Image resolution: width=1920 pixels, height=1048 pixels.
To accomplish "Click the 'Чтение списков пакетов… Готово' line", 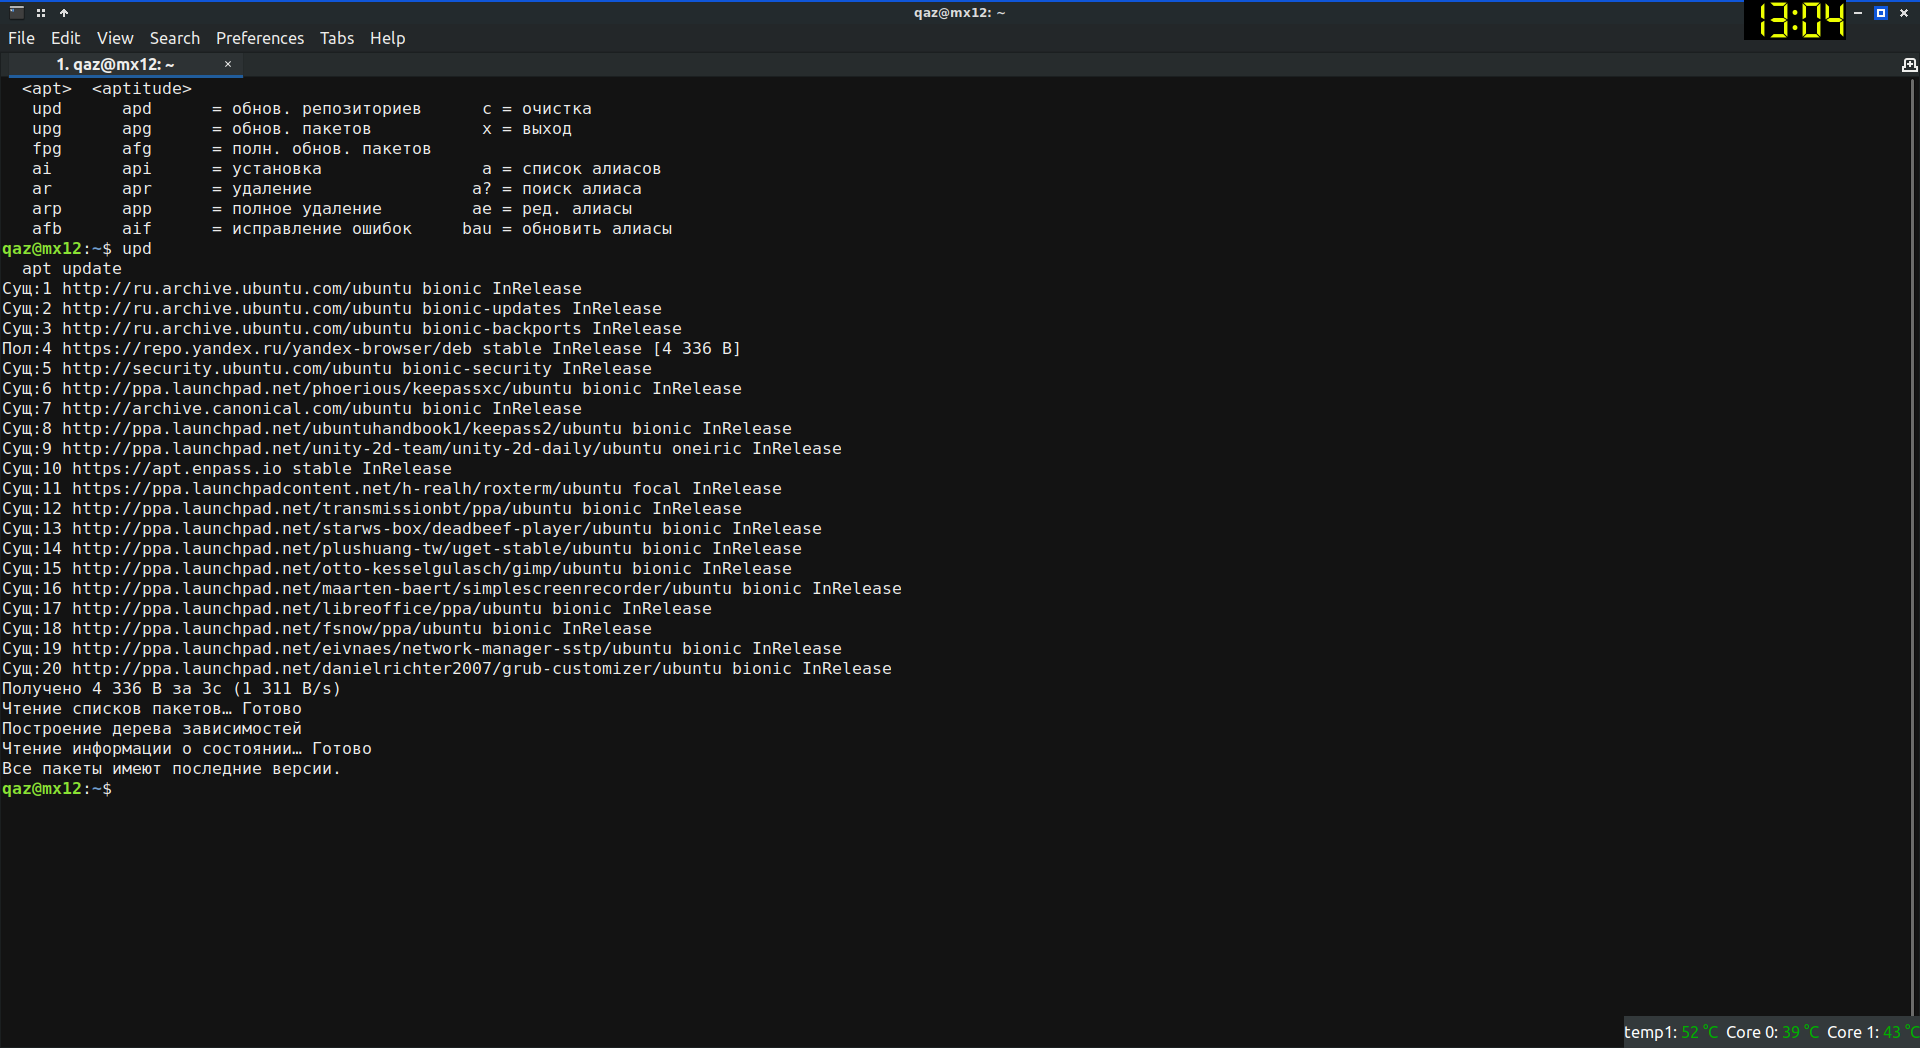I will (x=152, y=708).
